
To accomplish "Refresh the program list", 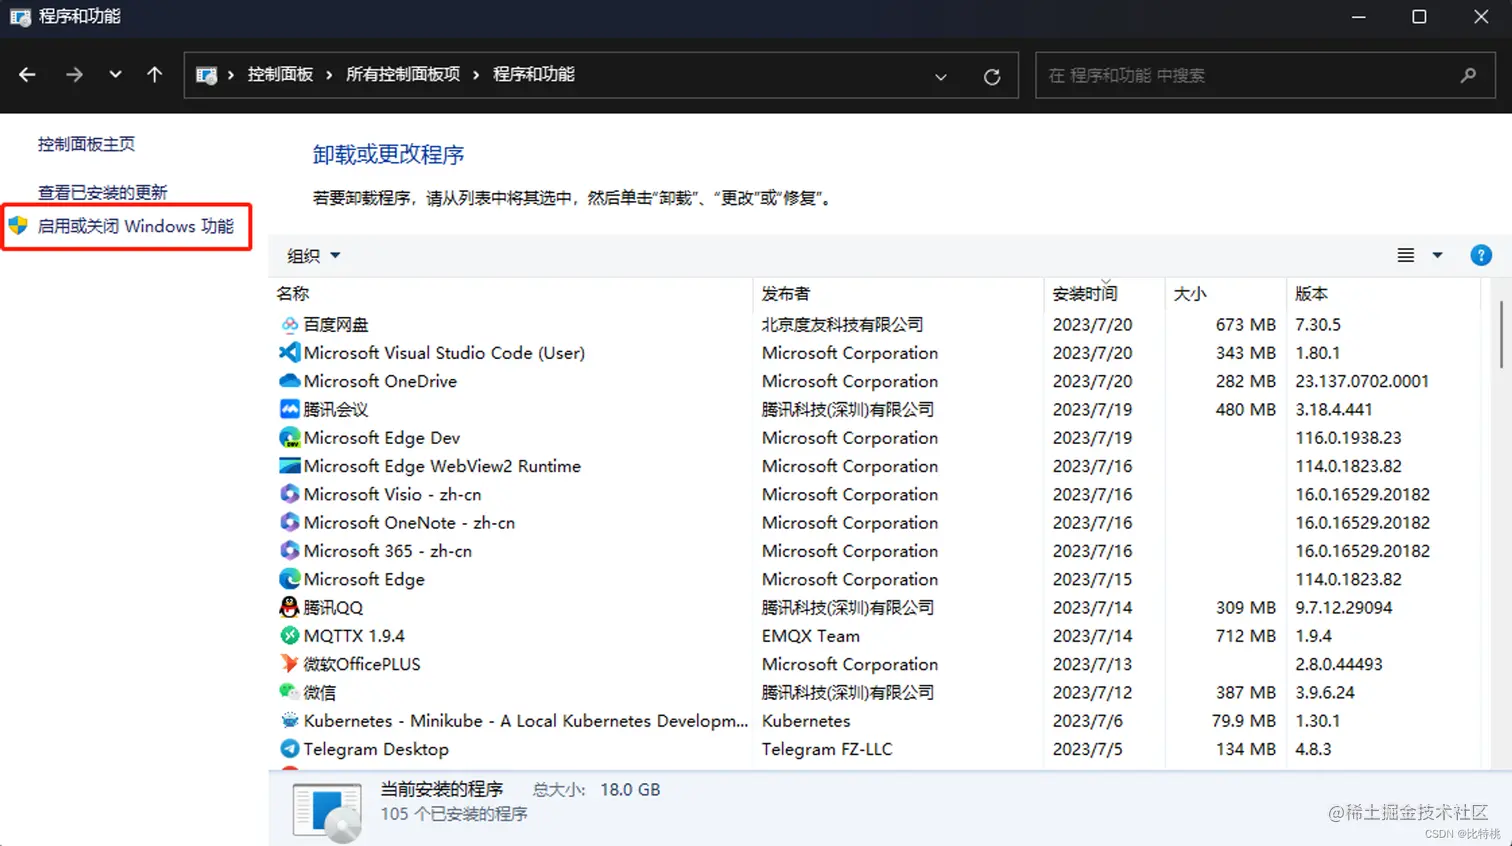I will tap(992, 76).
